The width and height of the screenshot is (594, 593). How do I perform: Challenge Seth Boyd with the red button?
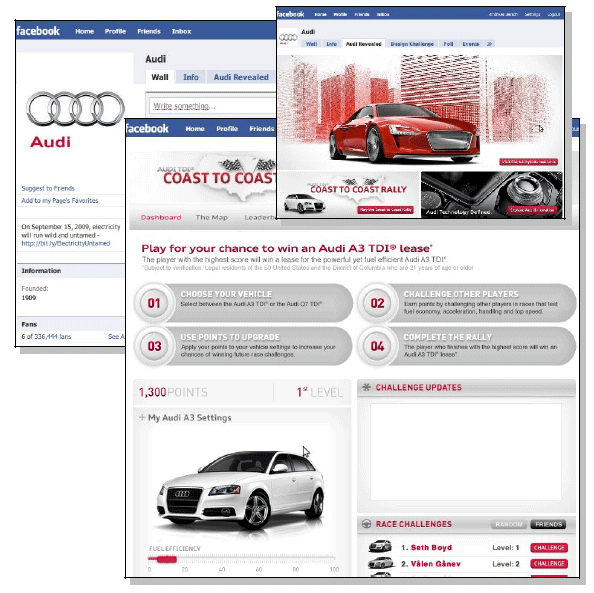(549, 548)
